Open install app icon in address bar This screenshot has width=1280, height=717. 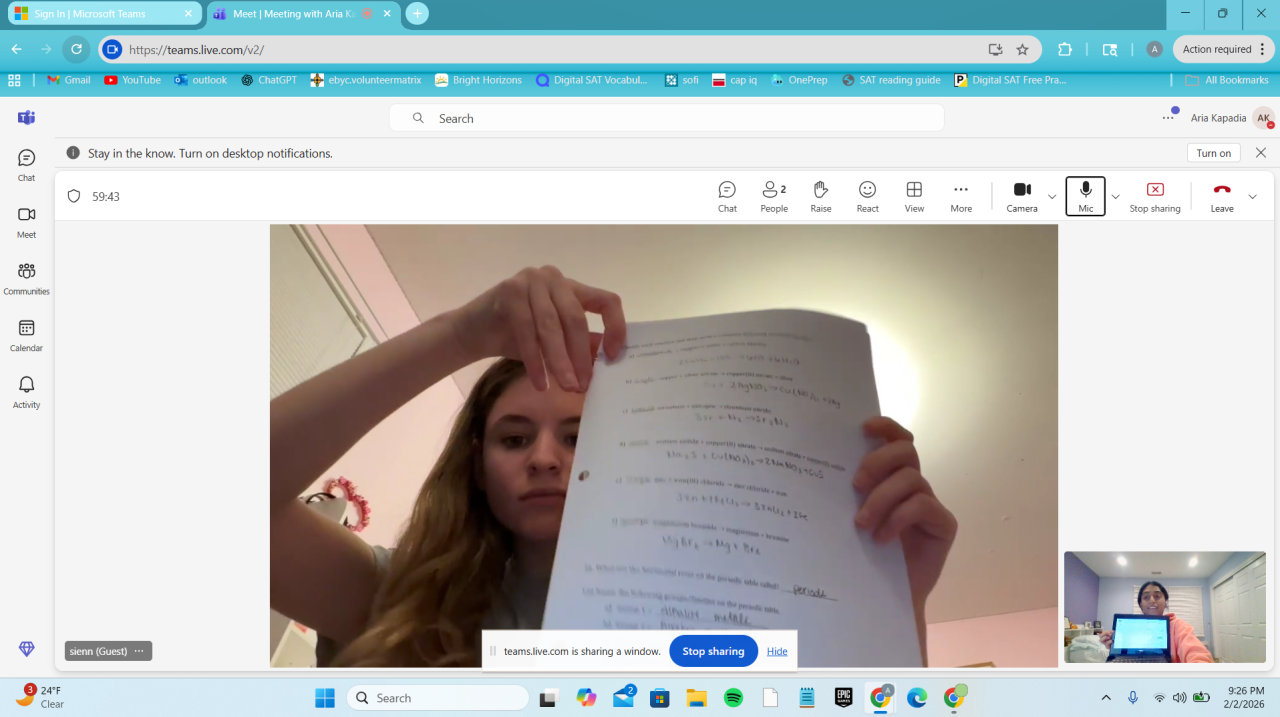point(995,49)
